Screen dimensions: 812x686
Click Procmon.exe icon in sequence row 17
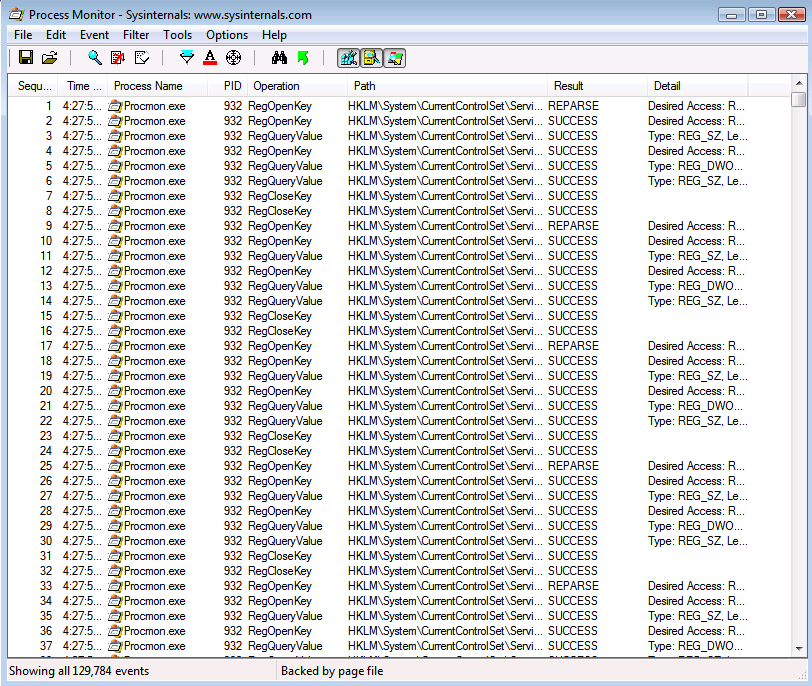click(115, 346)
